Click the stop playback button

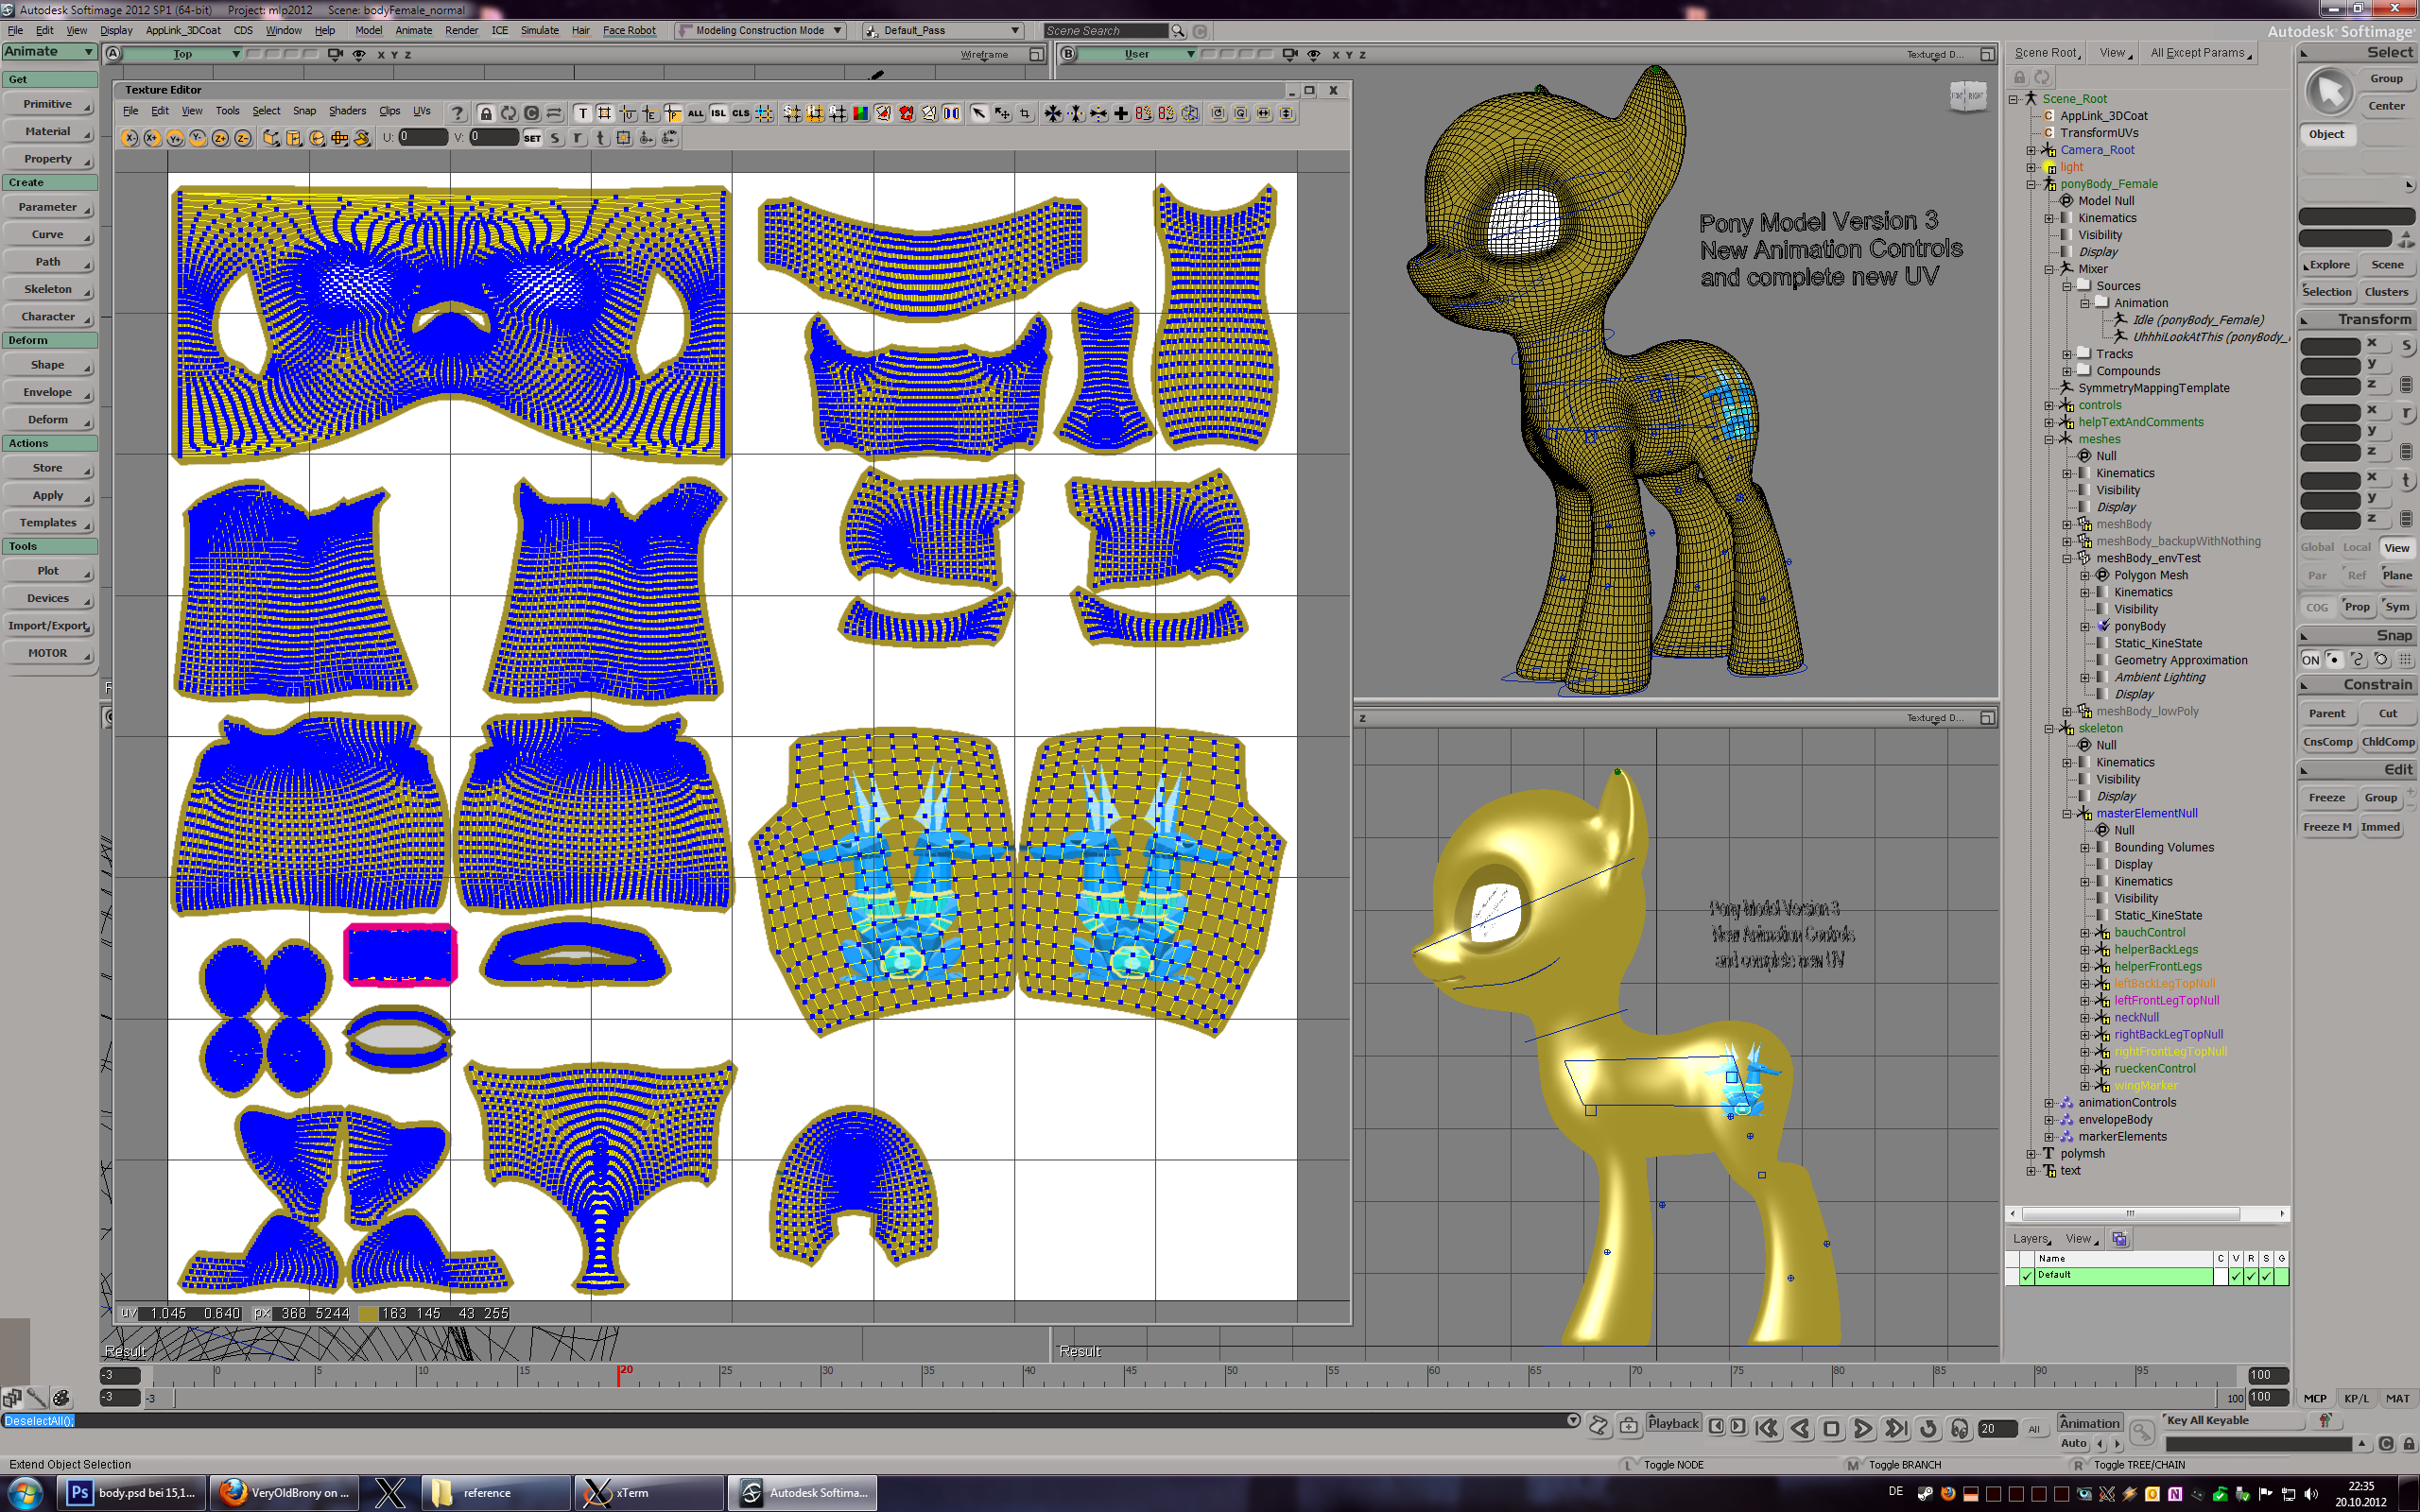coord(1831,1429)
